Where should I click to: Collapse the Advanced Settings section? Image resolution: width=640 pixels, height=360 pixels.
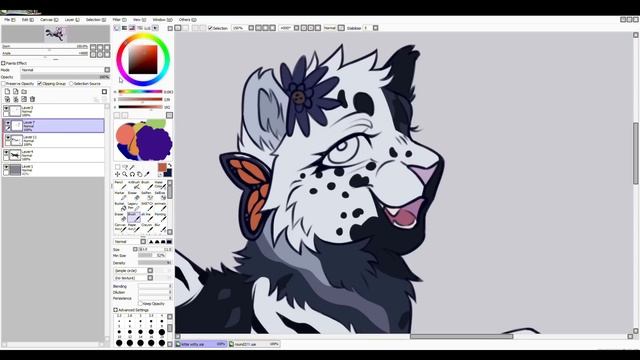click(x=116, y=310)
